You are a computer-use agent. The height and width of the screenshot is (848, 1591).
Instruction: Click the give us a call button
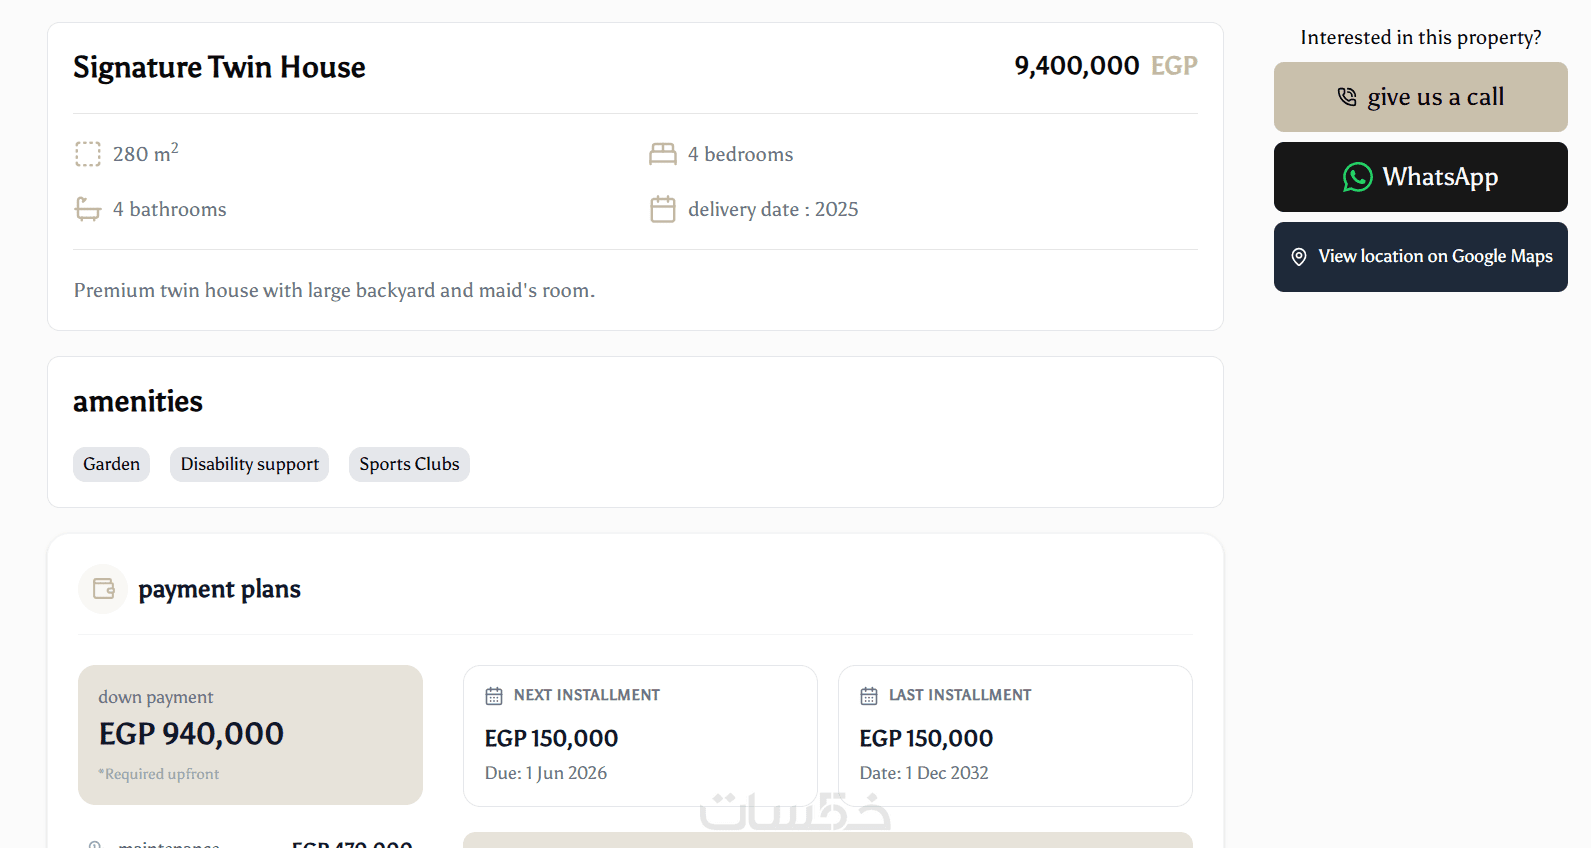tap(1420, 97)
